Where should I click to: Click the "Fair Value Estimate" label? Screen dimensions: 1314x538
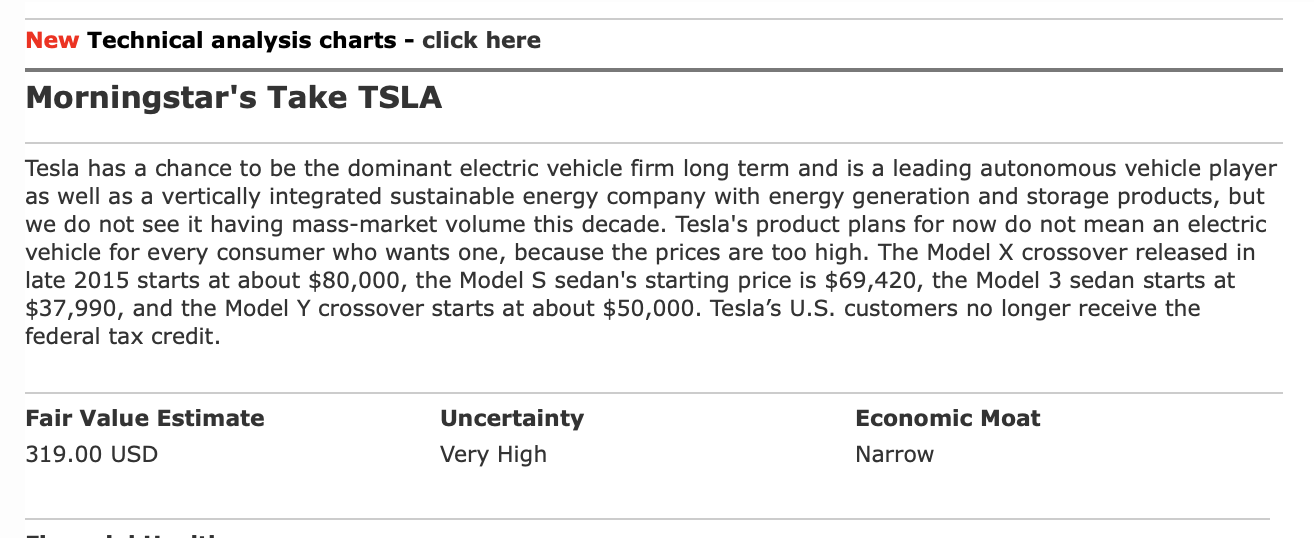coord(145,418)
